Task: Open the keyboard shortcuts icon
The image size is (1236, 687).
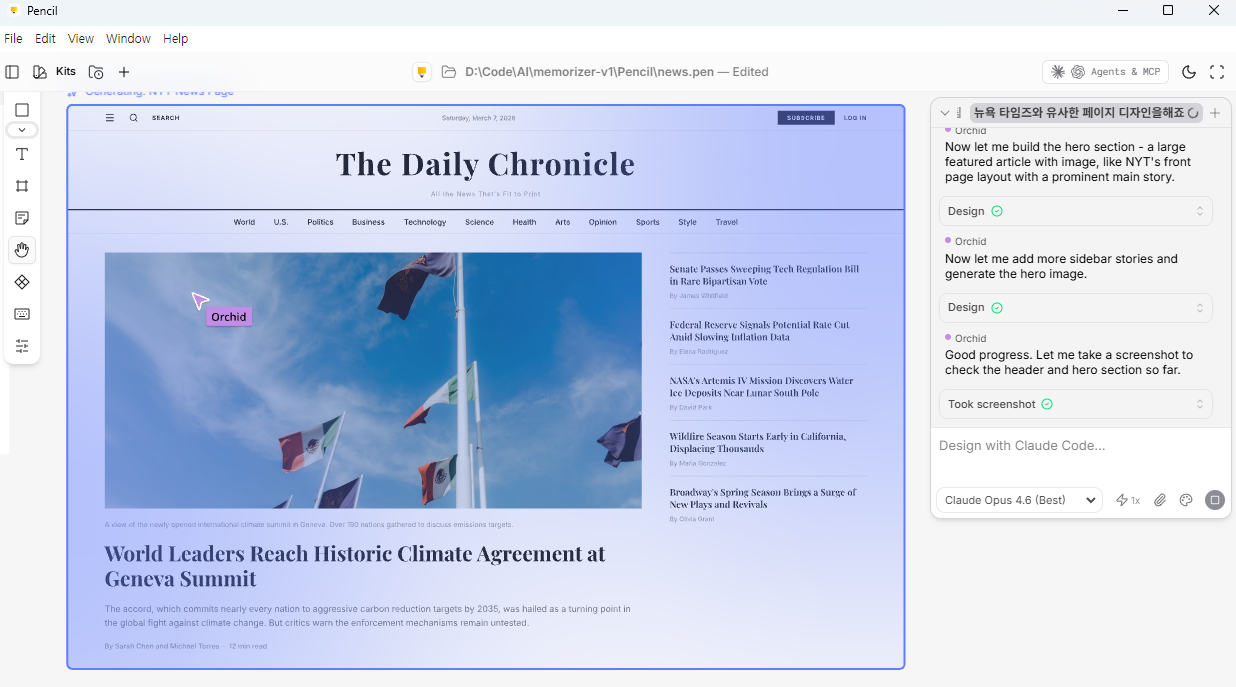Action: point(22,314)
